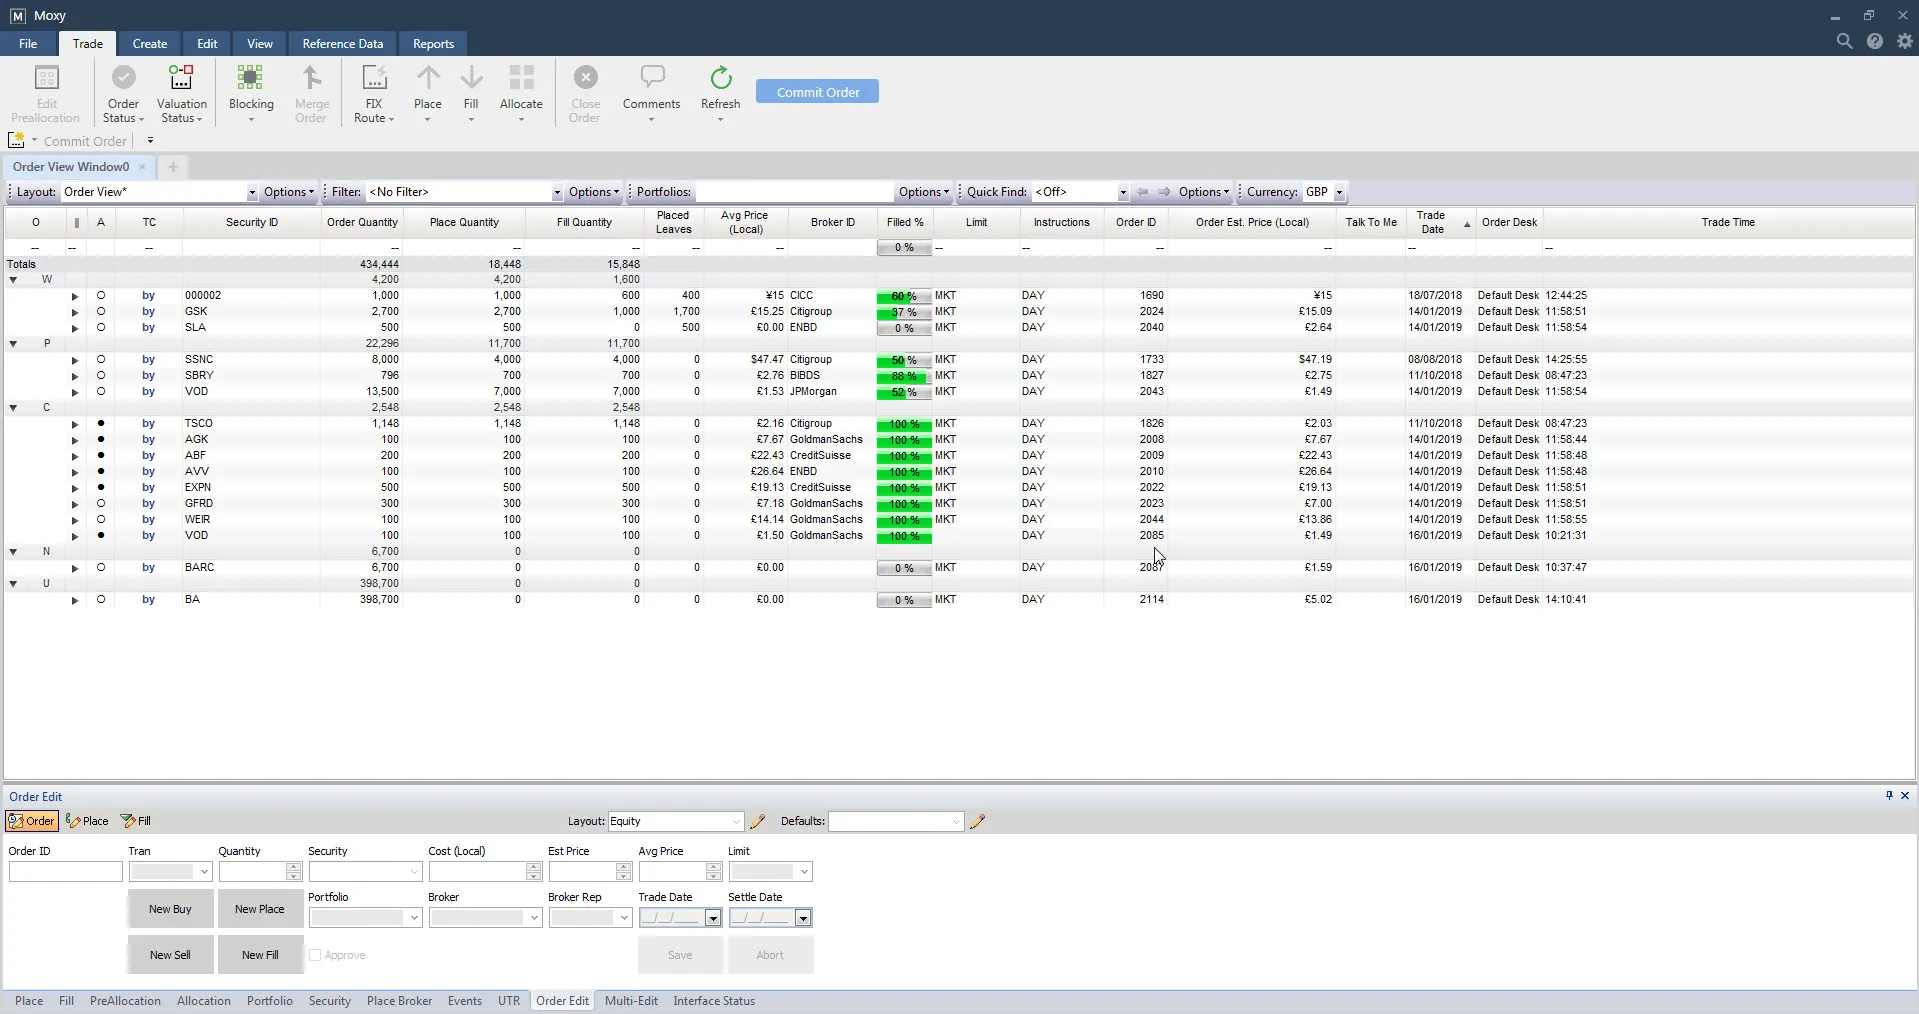Open the Filter dropdown
The width and height of the screenshot is (1919, 1014).
coord(557,192)
